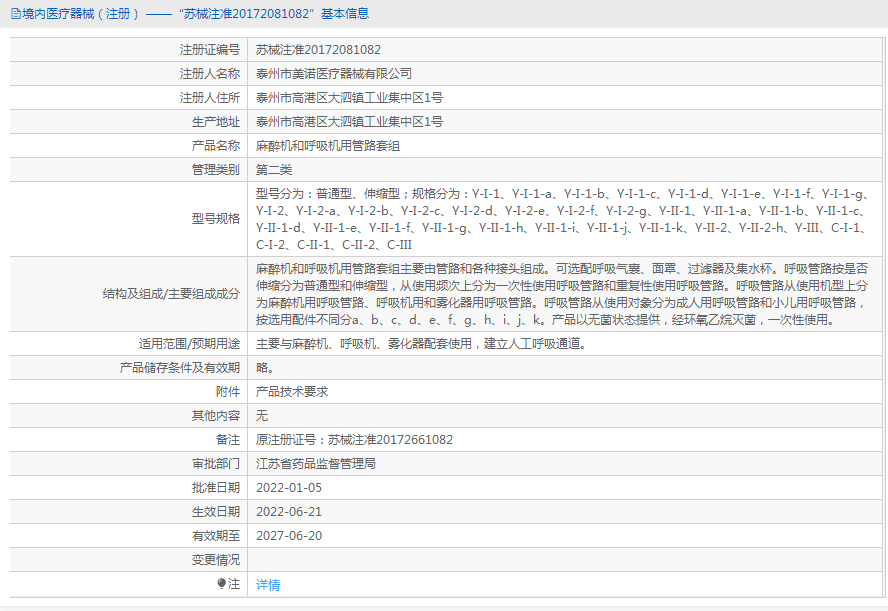
Task: Click the 适用范围/预期用途 label
Action: click(x=189, y=344)
